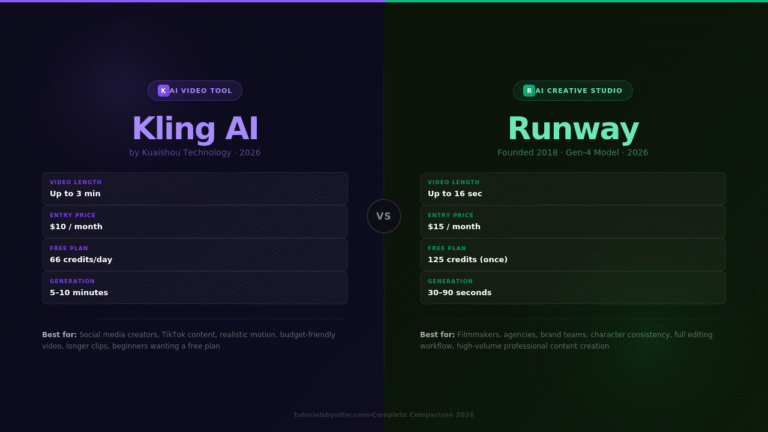Viewport: 768px width, 432px height.
Task: Click the Kling AI heading
Action: click(x=195, y=128)
